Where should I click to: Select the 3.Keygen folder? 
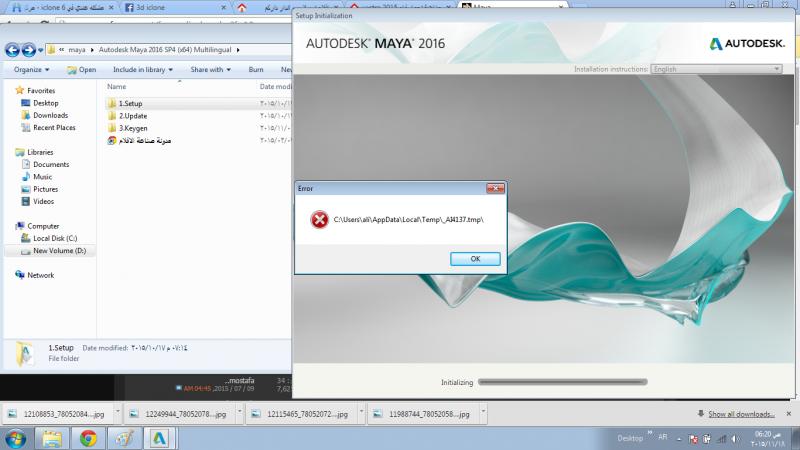pyautogui.click(x=133, y=128)
